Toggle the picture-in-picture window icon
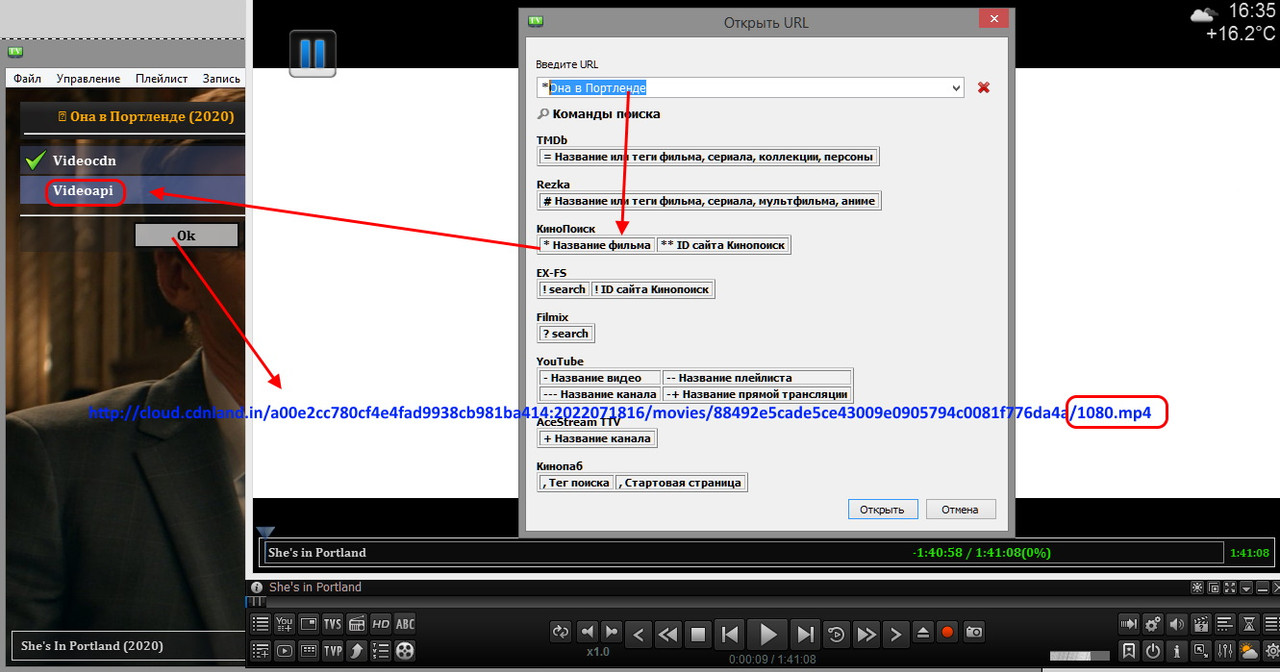Screen dimensions: 1280x672 [309, 624]
